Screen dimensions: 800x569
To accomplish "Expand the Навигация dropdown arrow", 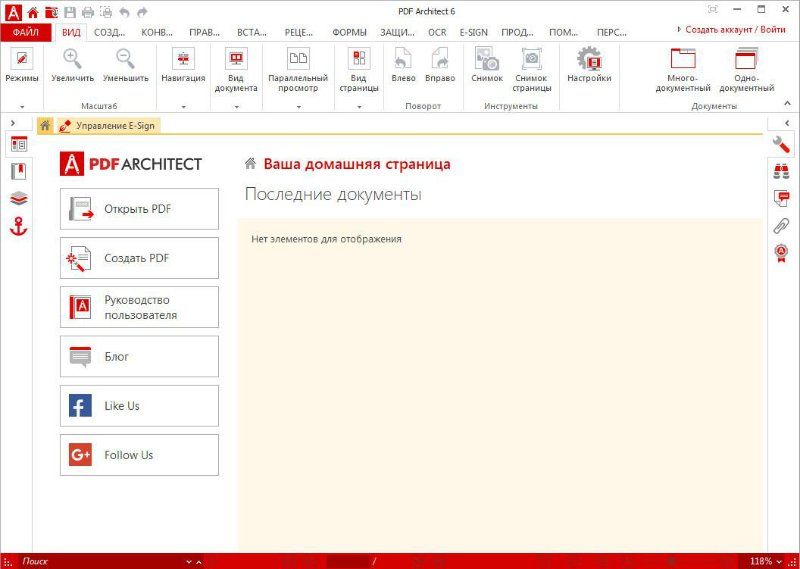I will pos(183,107).
